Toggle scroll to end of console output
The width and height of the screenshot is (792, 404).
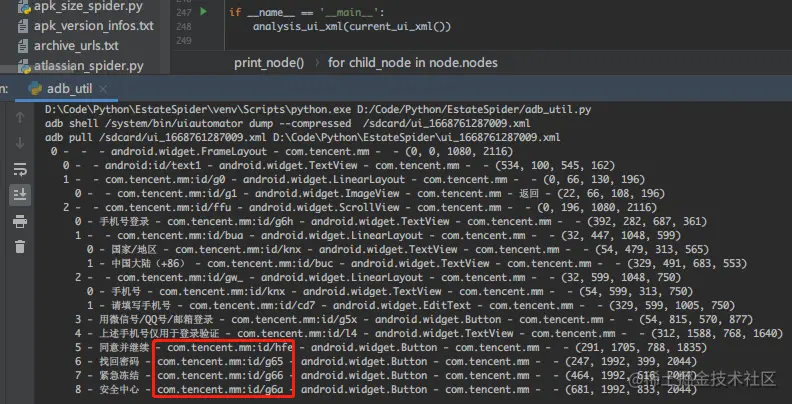[20, 195]
